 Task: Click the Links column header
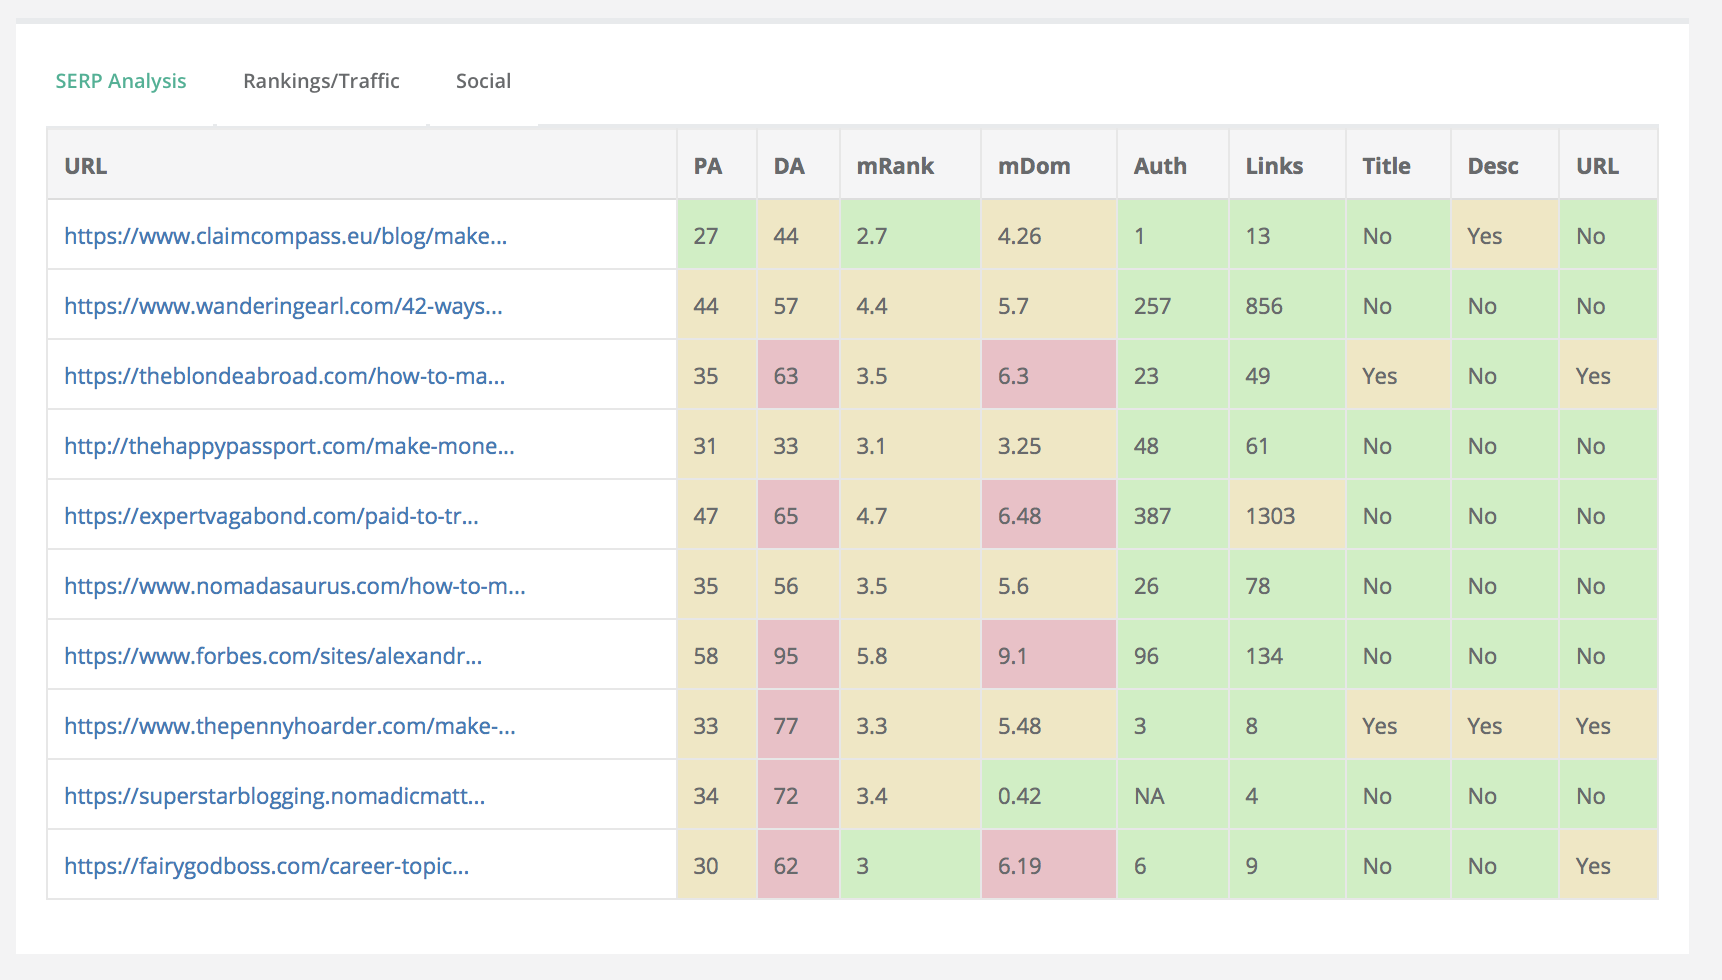[1273, 165]
